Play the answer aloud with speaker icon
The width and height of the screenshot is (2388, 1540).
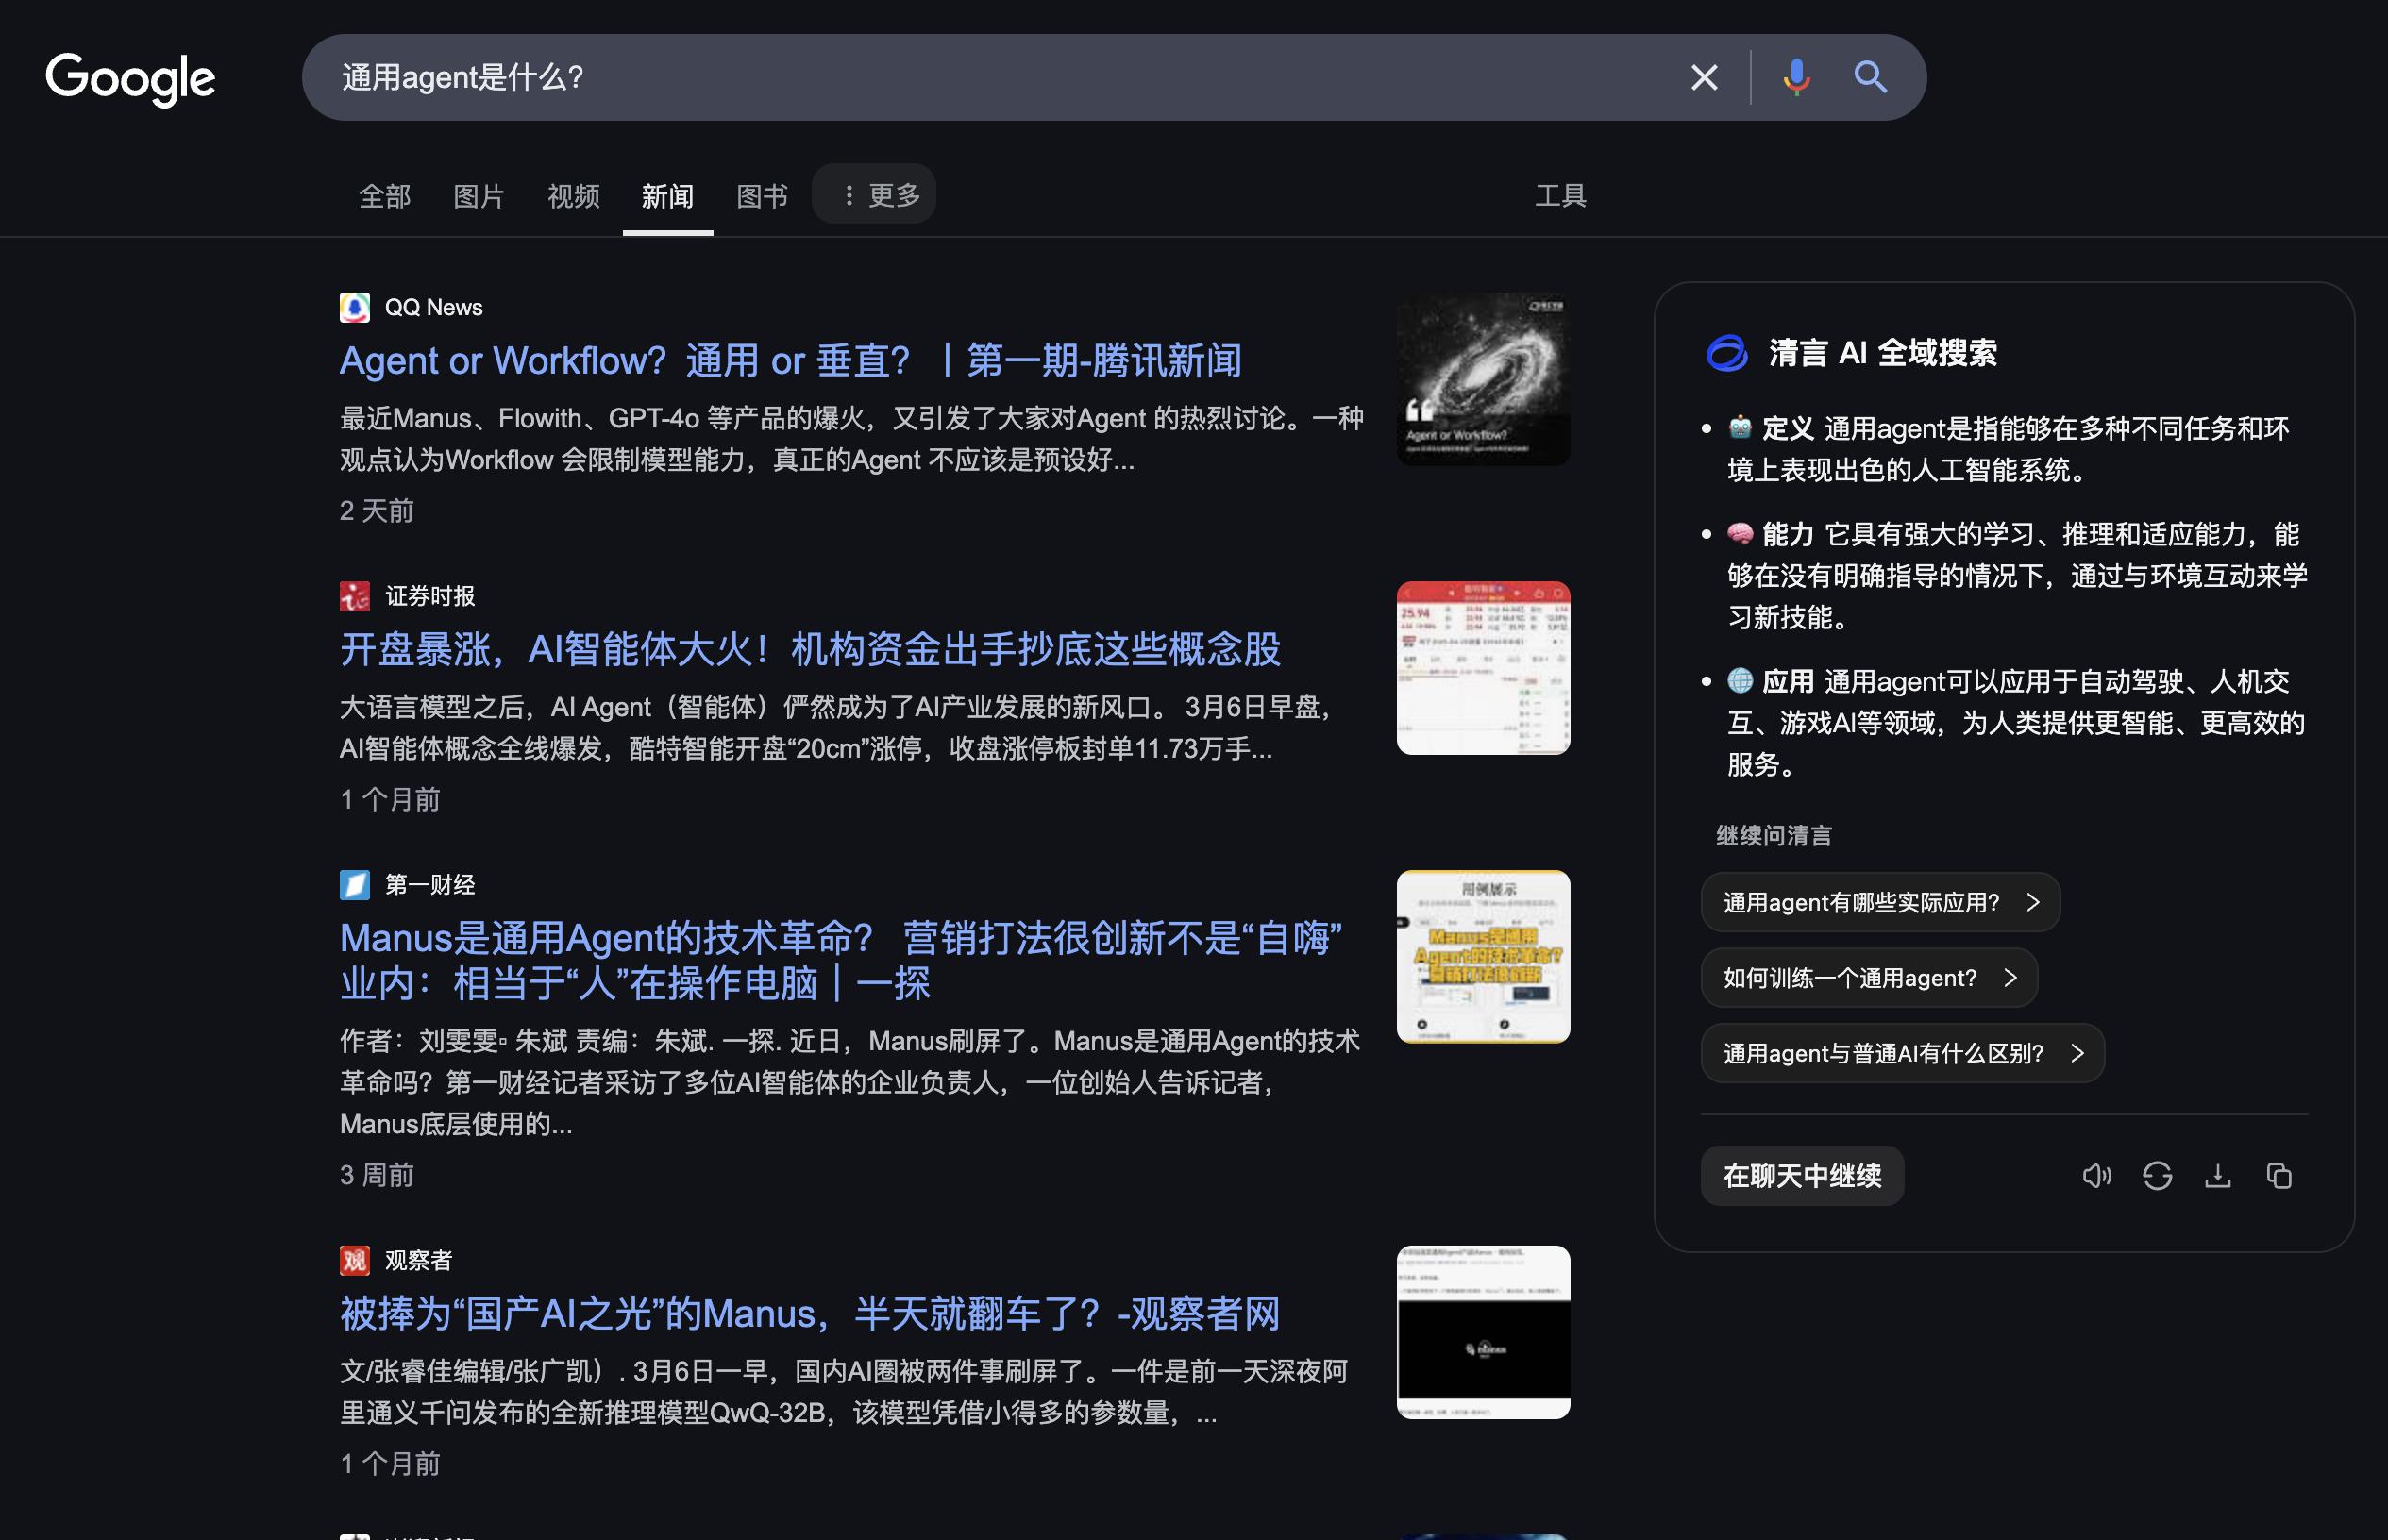(x=2096, y=1176)
